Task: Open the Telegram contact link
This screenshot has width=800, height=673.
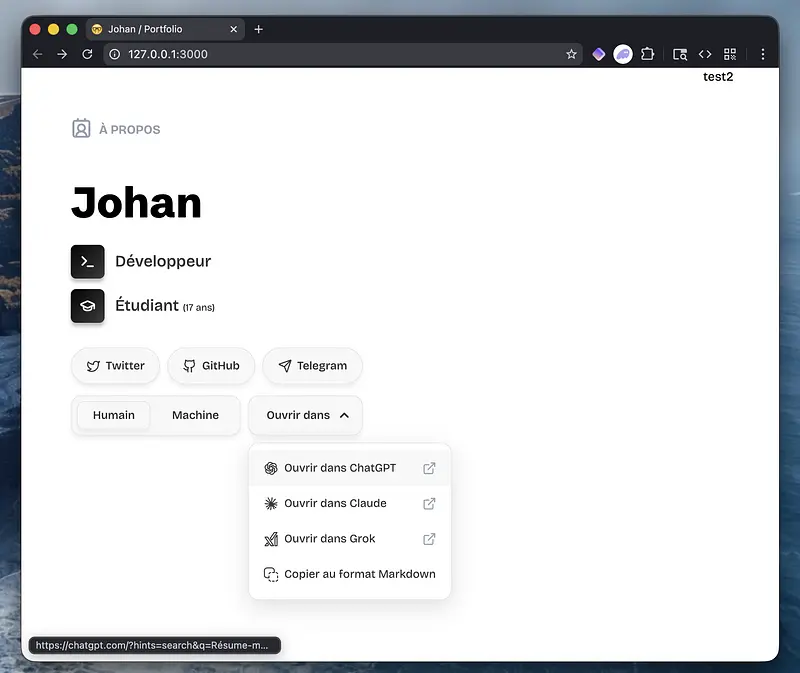Action: (312, 366)
